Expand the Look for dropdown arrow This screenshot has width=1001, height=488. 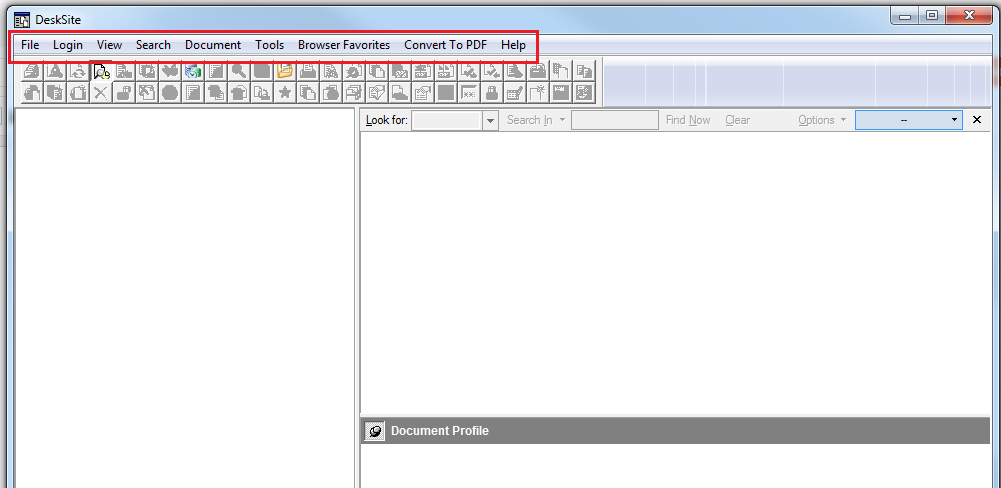click(x=490, y=120)
